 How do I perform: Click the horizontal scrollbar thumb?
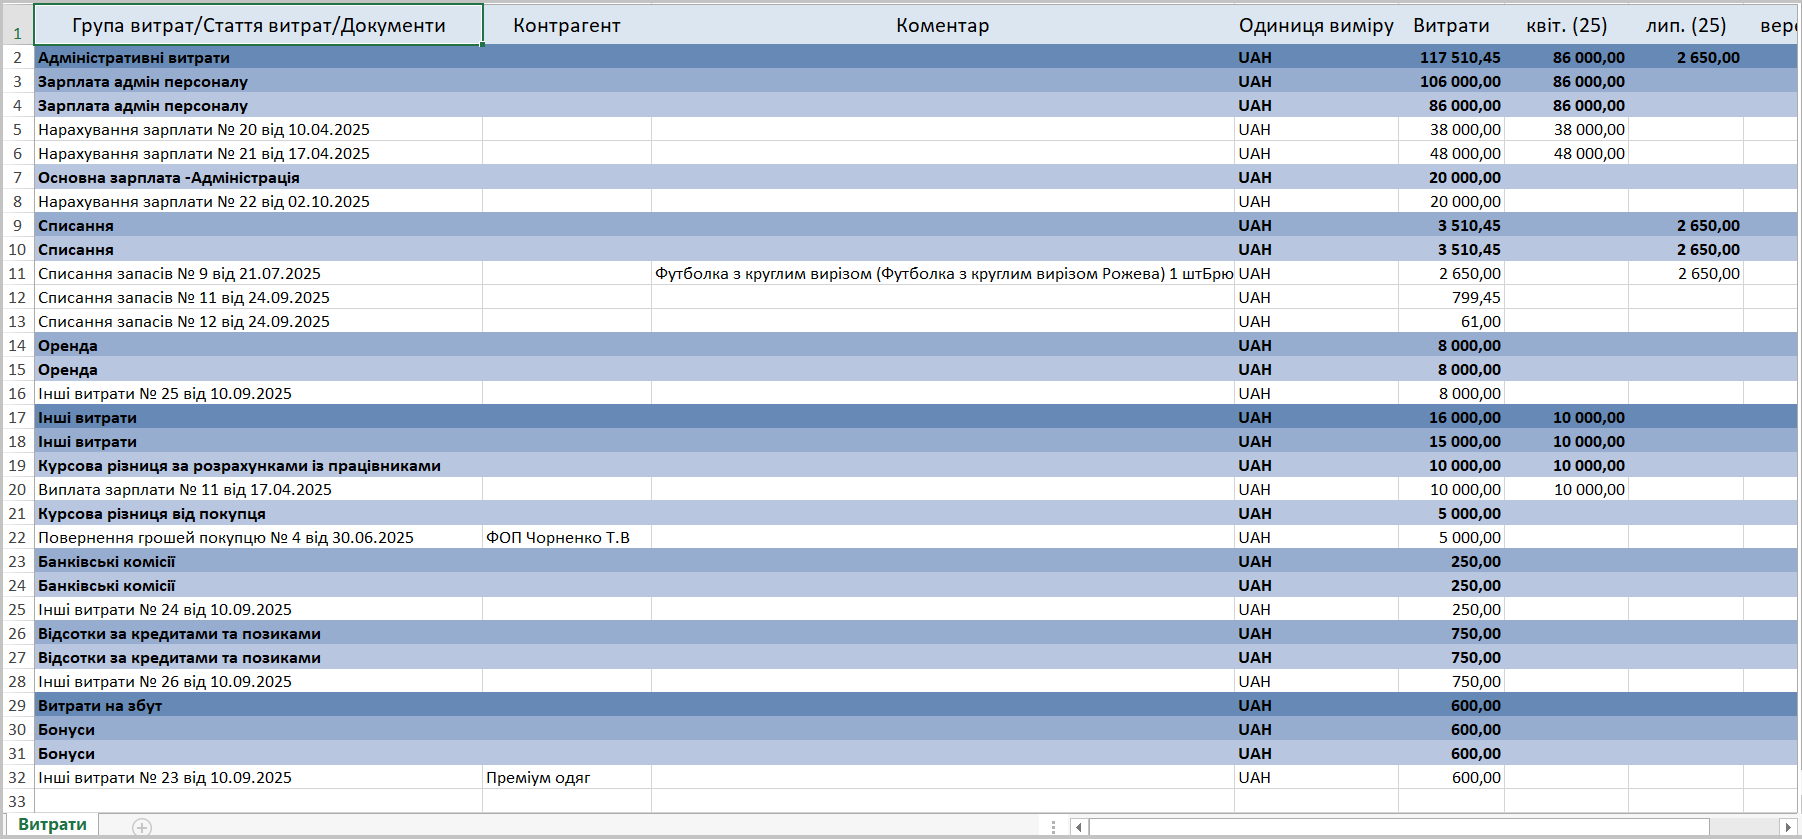coord(1398,827)
